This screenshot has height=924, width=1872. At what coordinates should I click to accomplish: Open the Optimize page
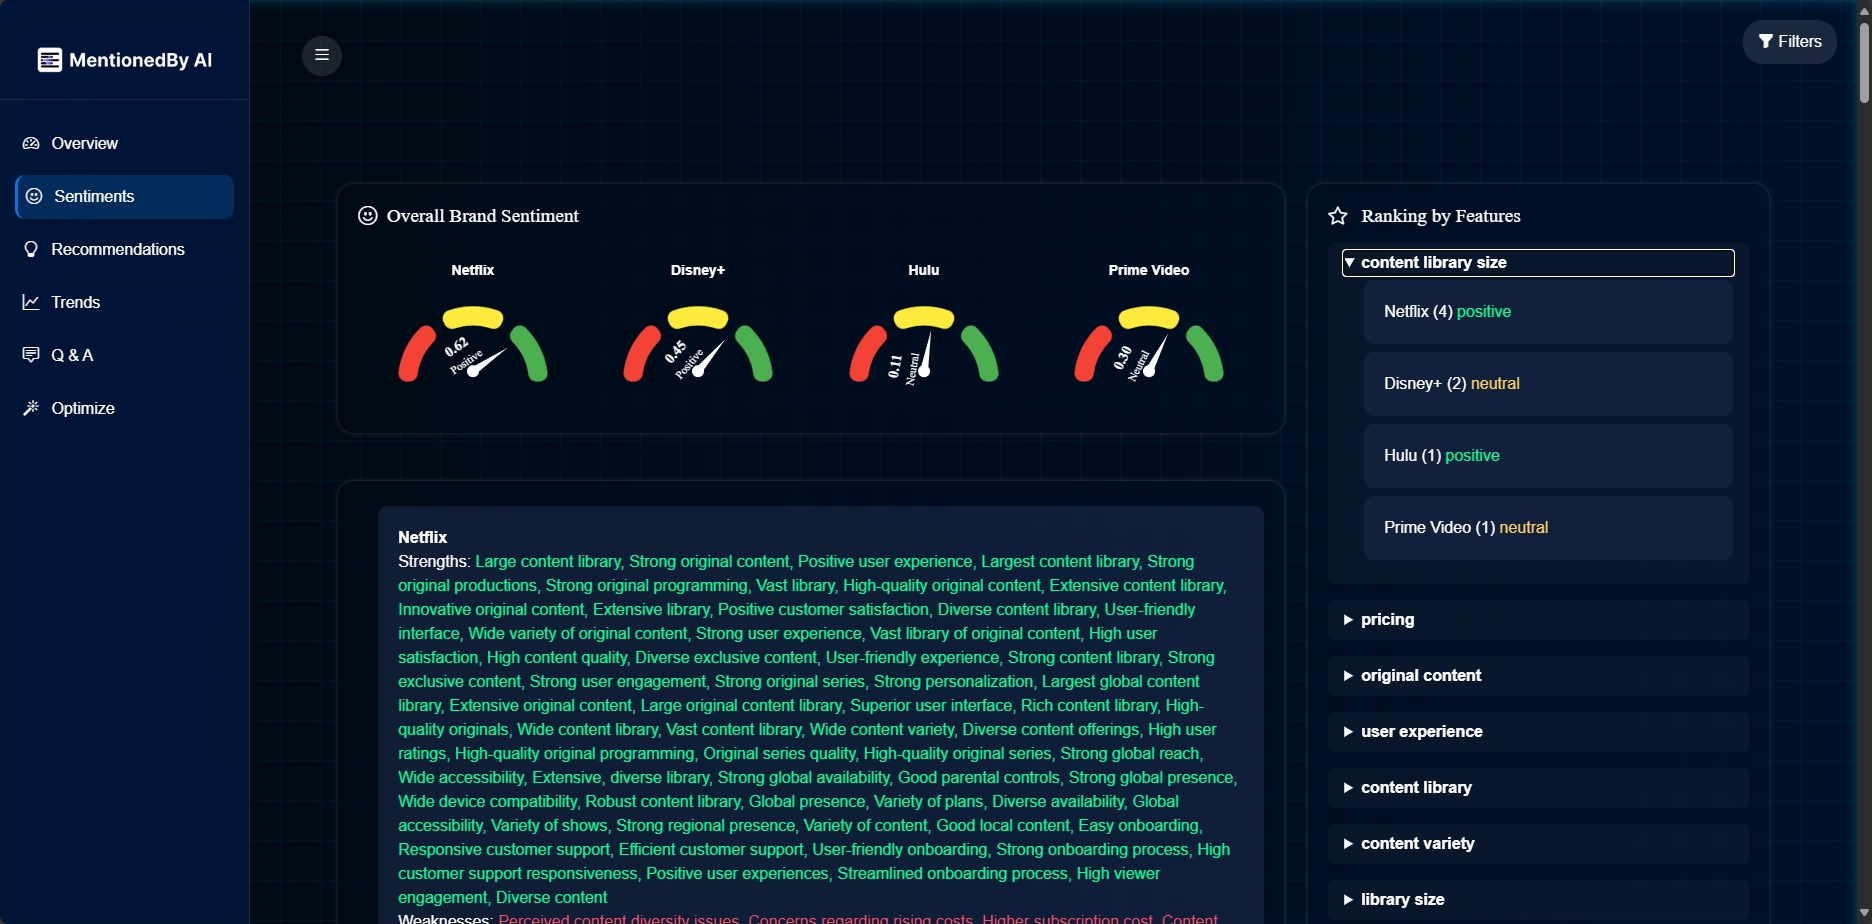pos(125,408)
